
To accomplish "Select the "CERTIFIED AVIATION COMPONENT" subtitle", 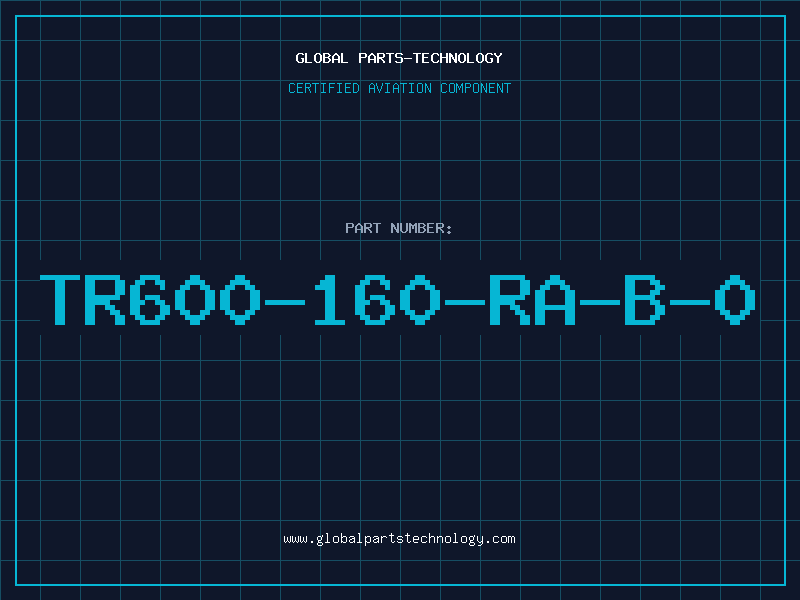I will coord(399,88).
